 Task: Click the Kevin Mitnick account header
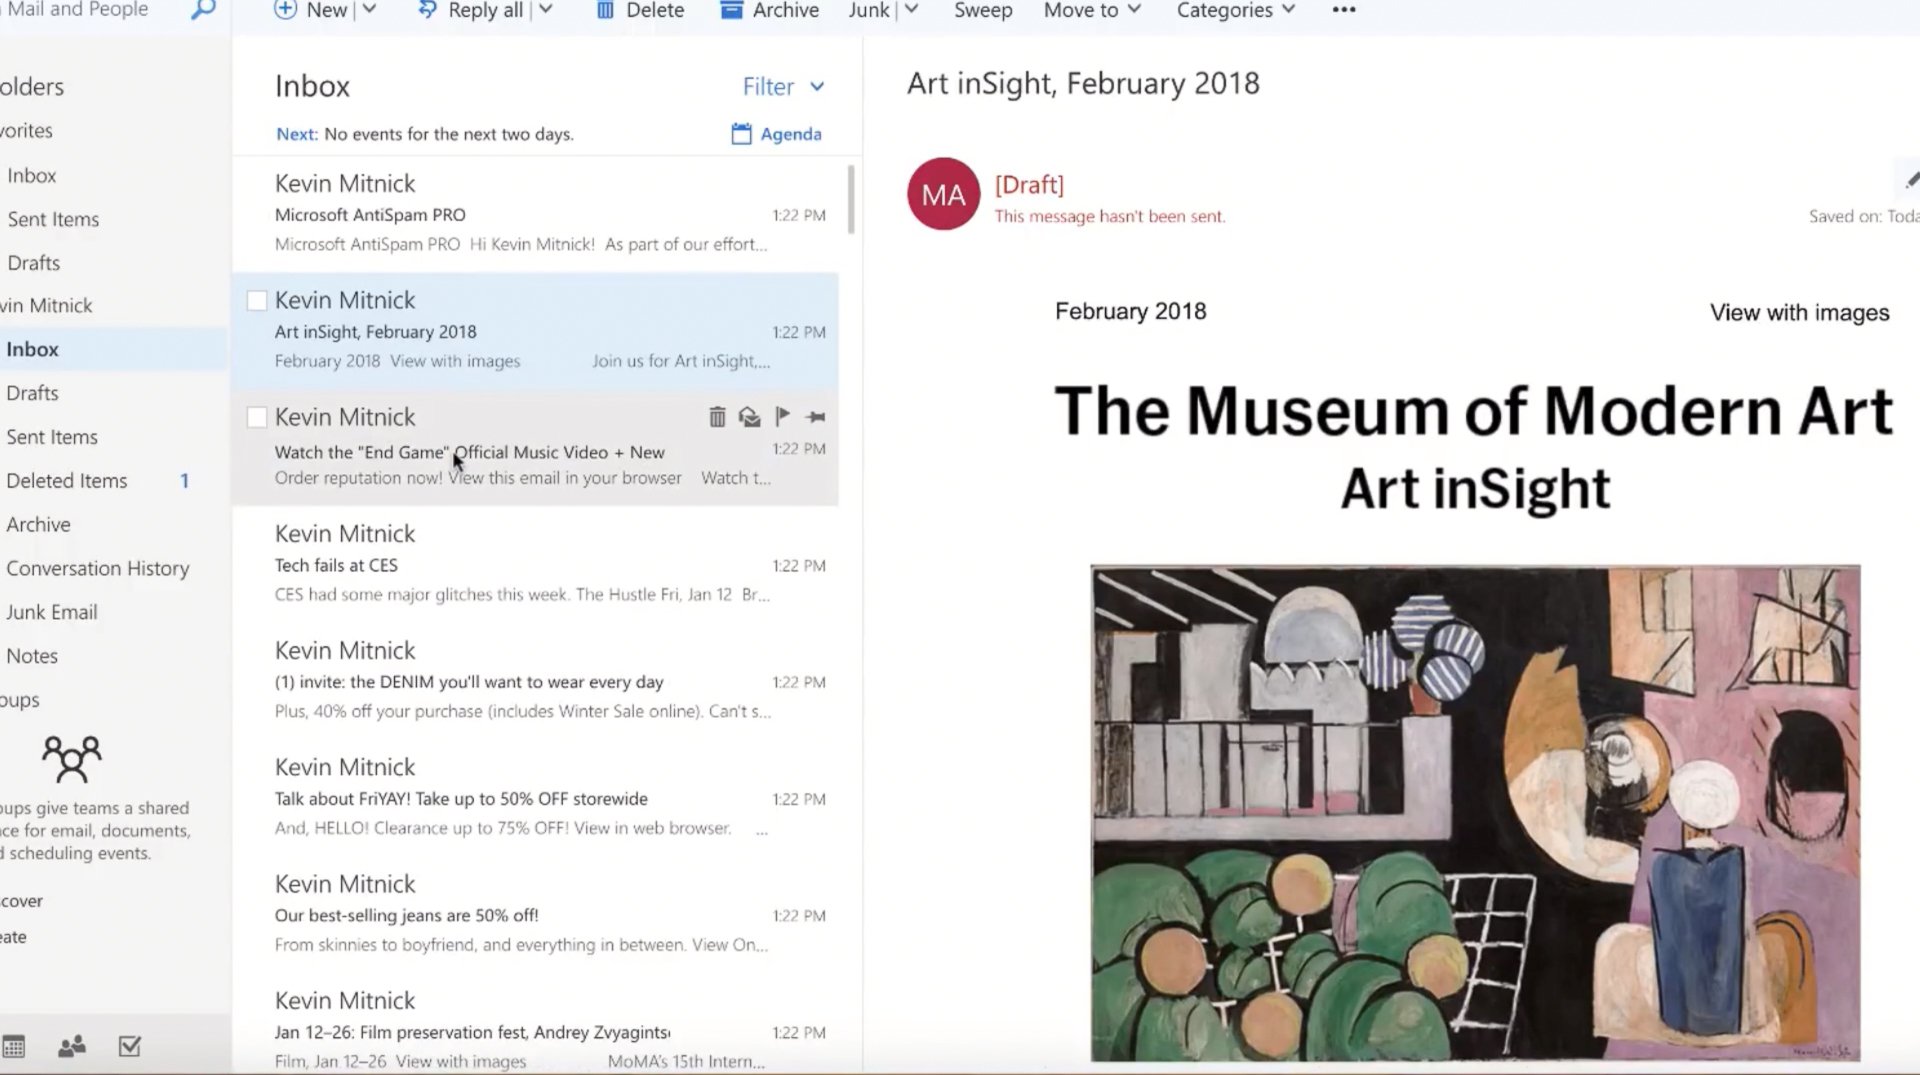tap(46, 306)
